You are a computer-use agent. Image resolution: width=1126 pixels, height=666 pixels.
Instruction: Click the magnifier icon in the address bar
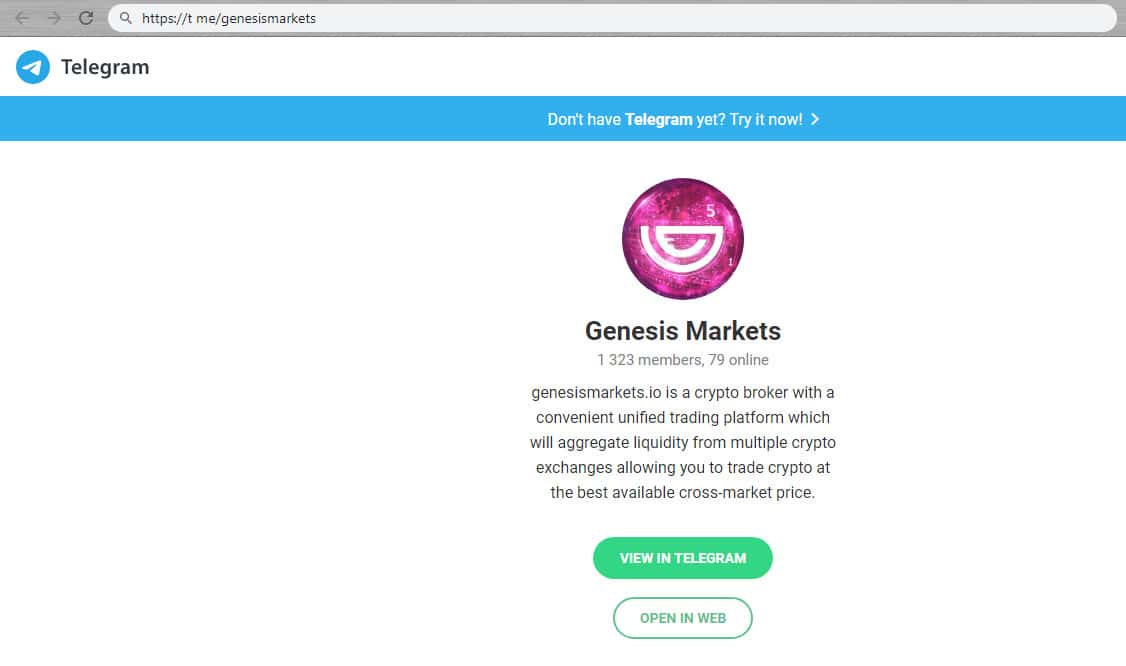125,18
